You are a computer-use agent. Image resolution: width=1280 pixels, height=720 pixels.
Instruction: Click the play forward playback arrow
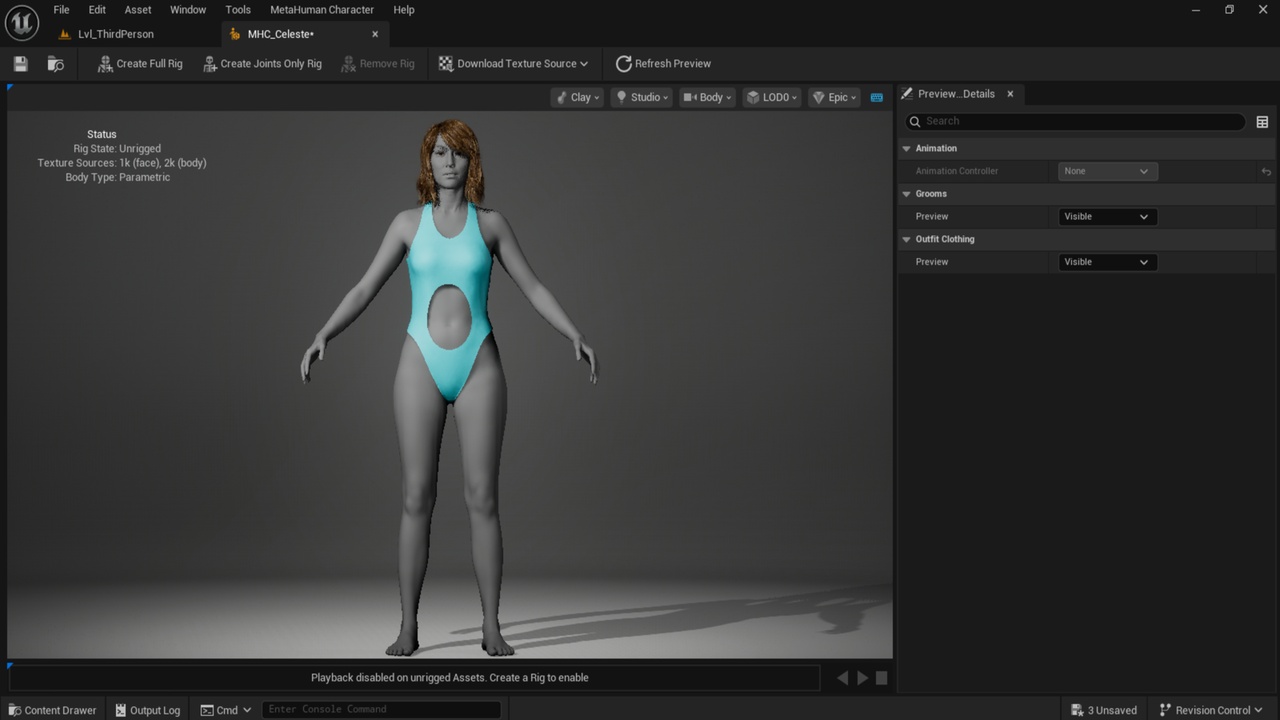862,678
